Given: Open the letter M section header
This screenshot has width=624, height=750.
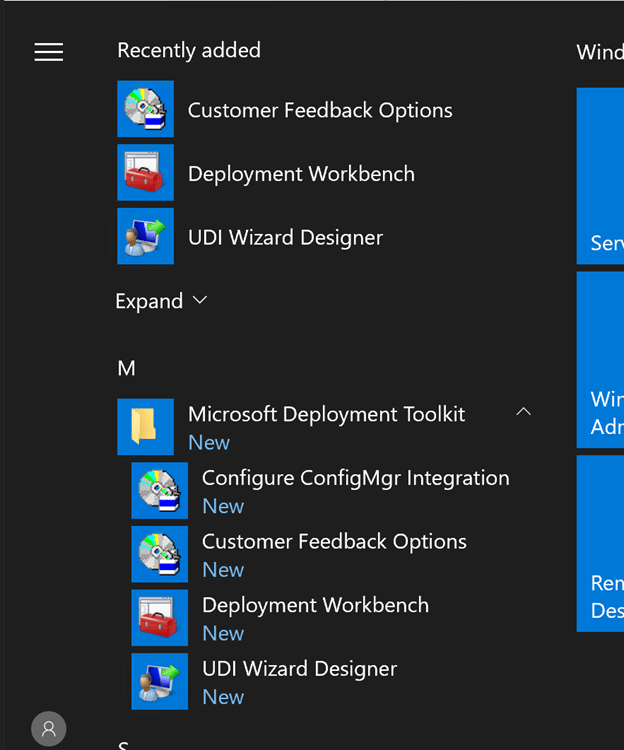Looking at the screenshot, I should coord(126,368).
